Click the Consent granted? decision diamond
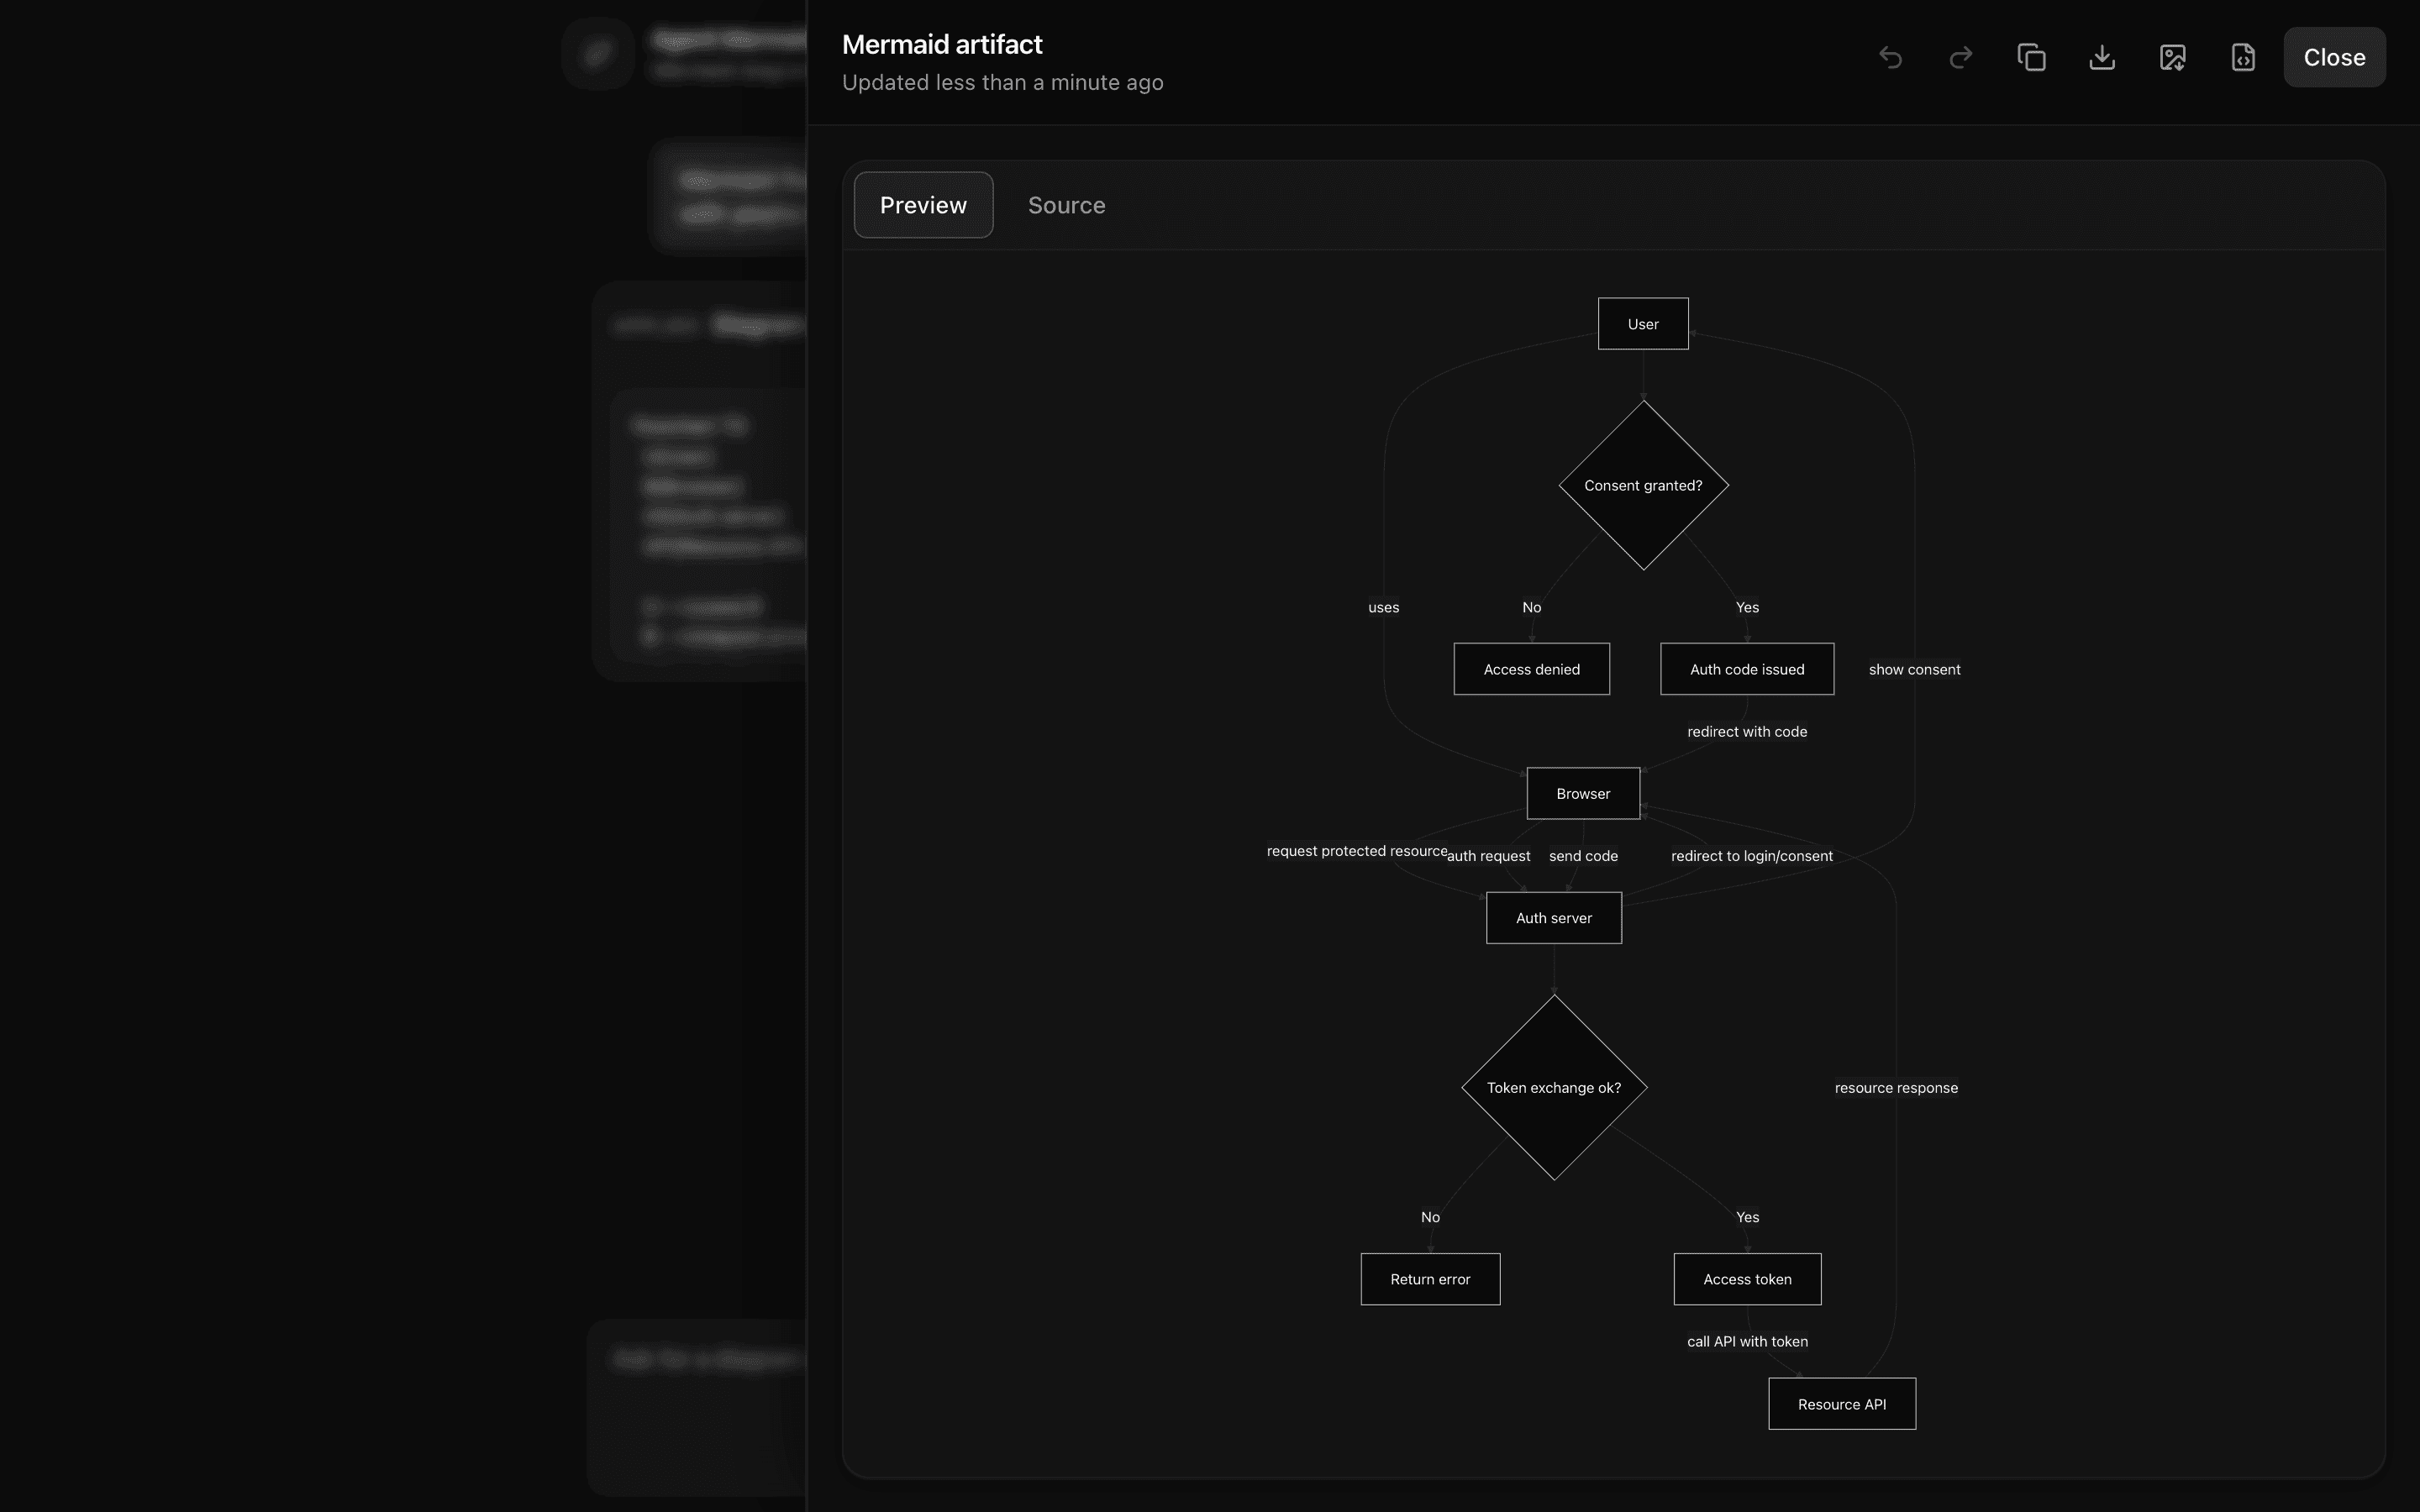The image size is (2420, 1512). pyautogui.click(x=1643, y=486)
